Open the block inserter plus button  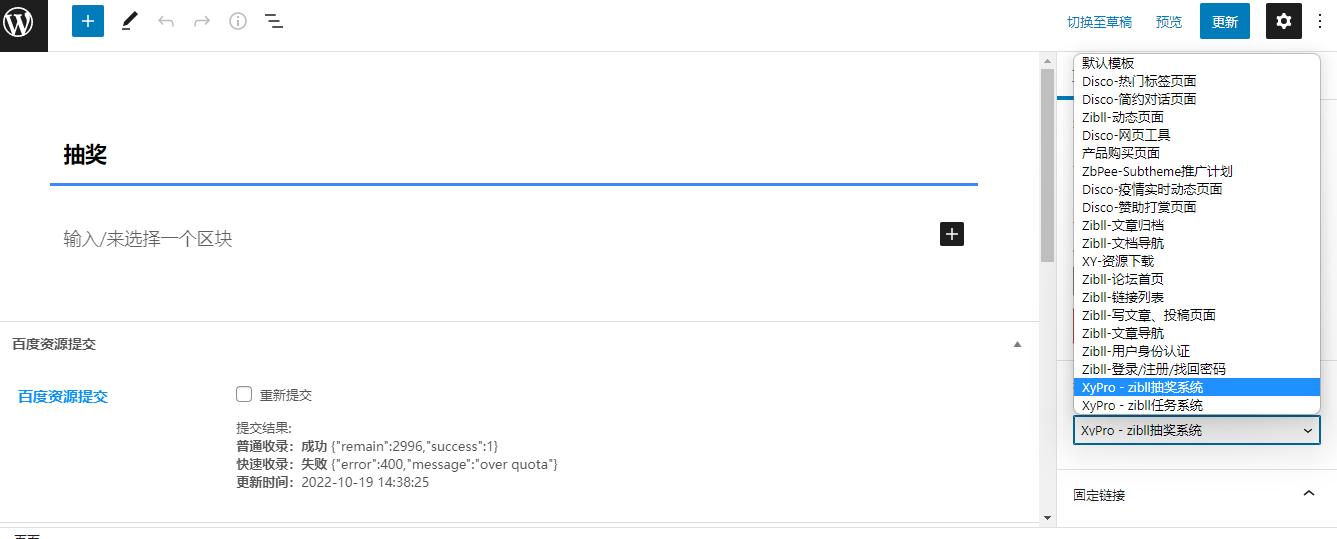coord(88,21)
